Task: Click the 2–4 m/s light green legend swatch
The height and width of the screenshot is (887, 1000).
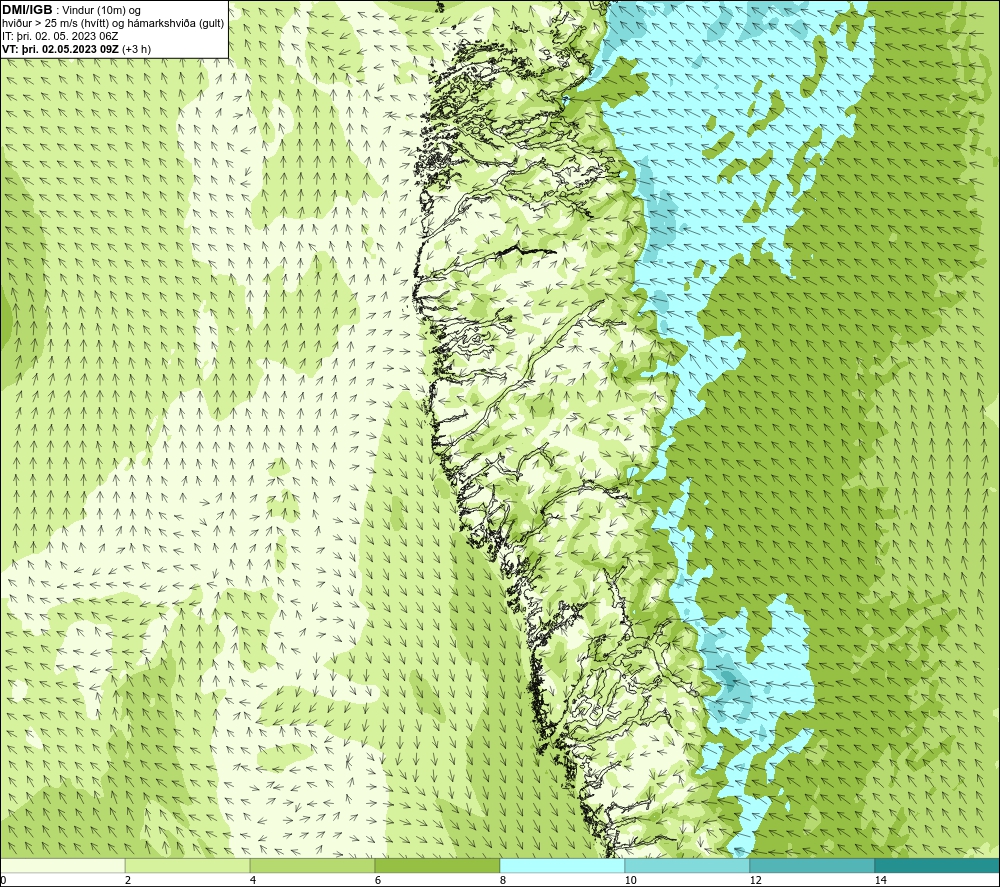Action: 188,866
